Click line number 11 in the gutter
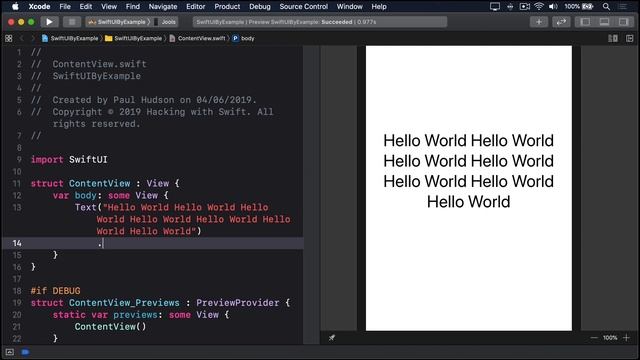This screenshot has height=360, width=640. point(17,184)
